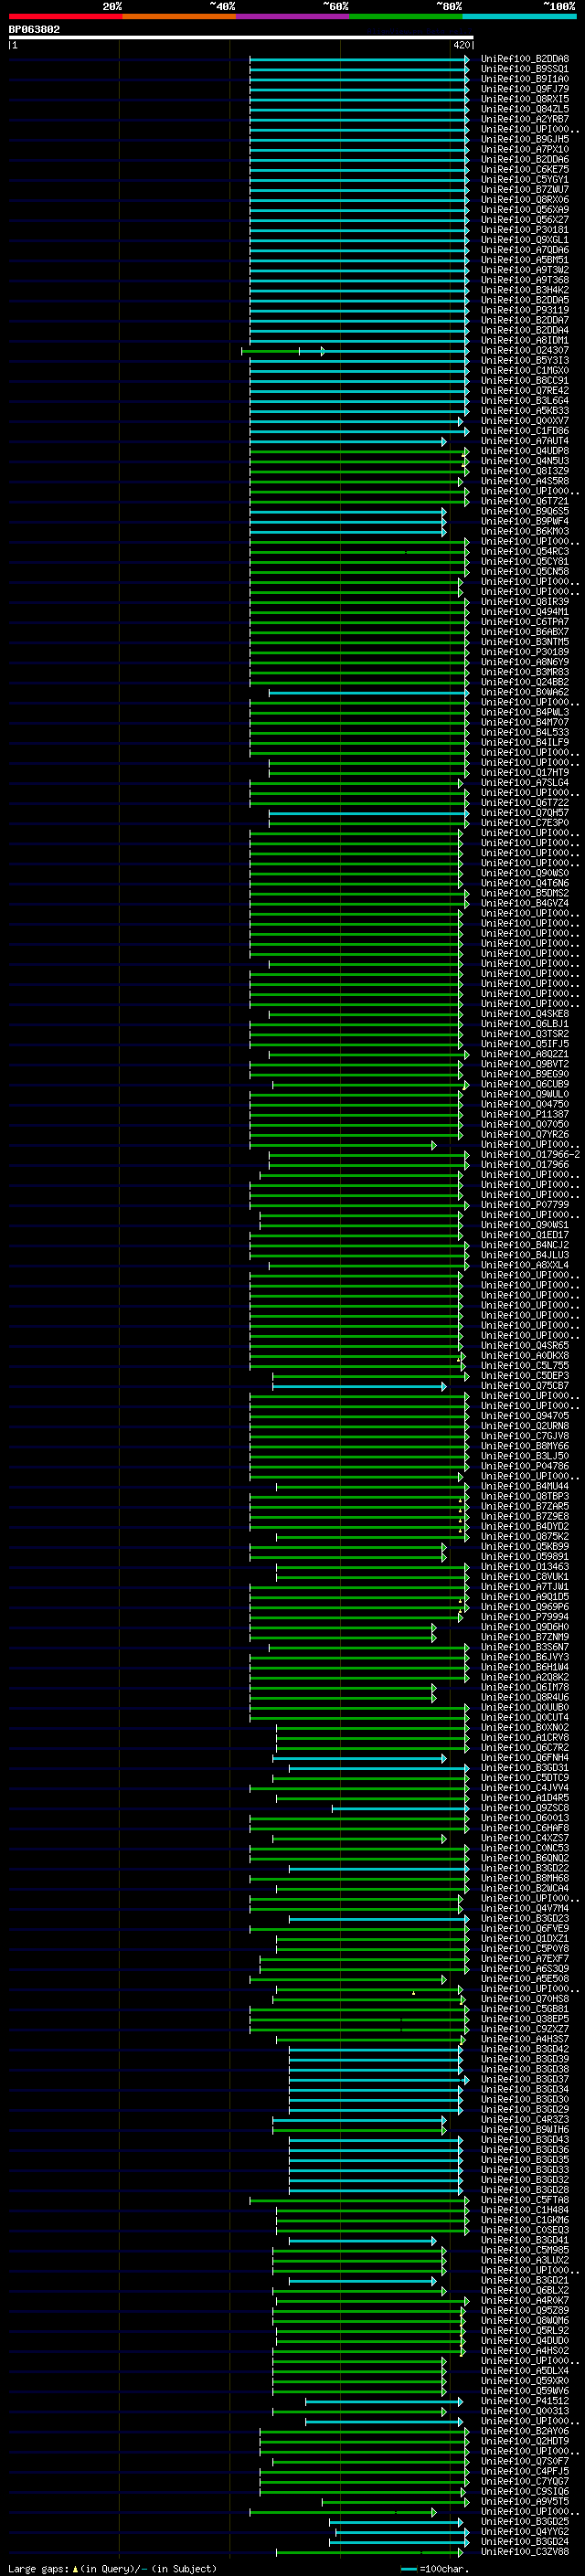Select hit label UniRef100_C5FTA8
The image size is (585, 2576).
[524, 2200]
